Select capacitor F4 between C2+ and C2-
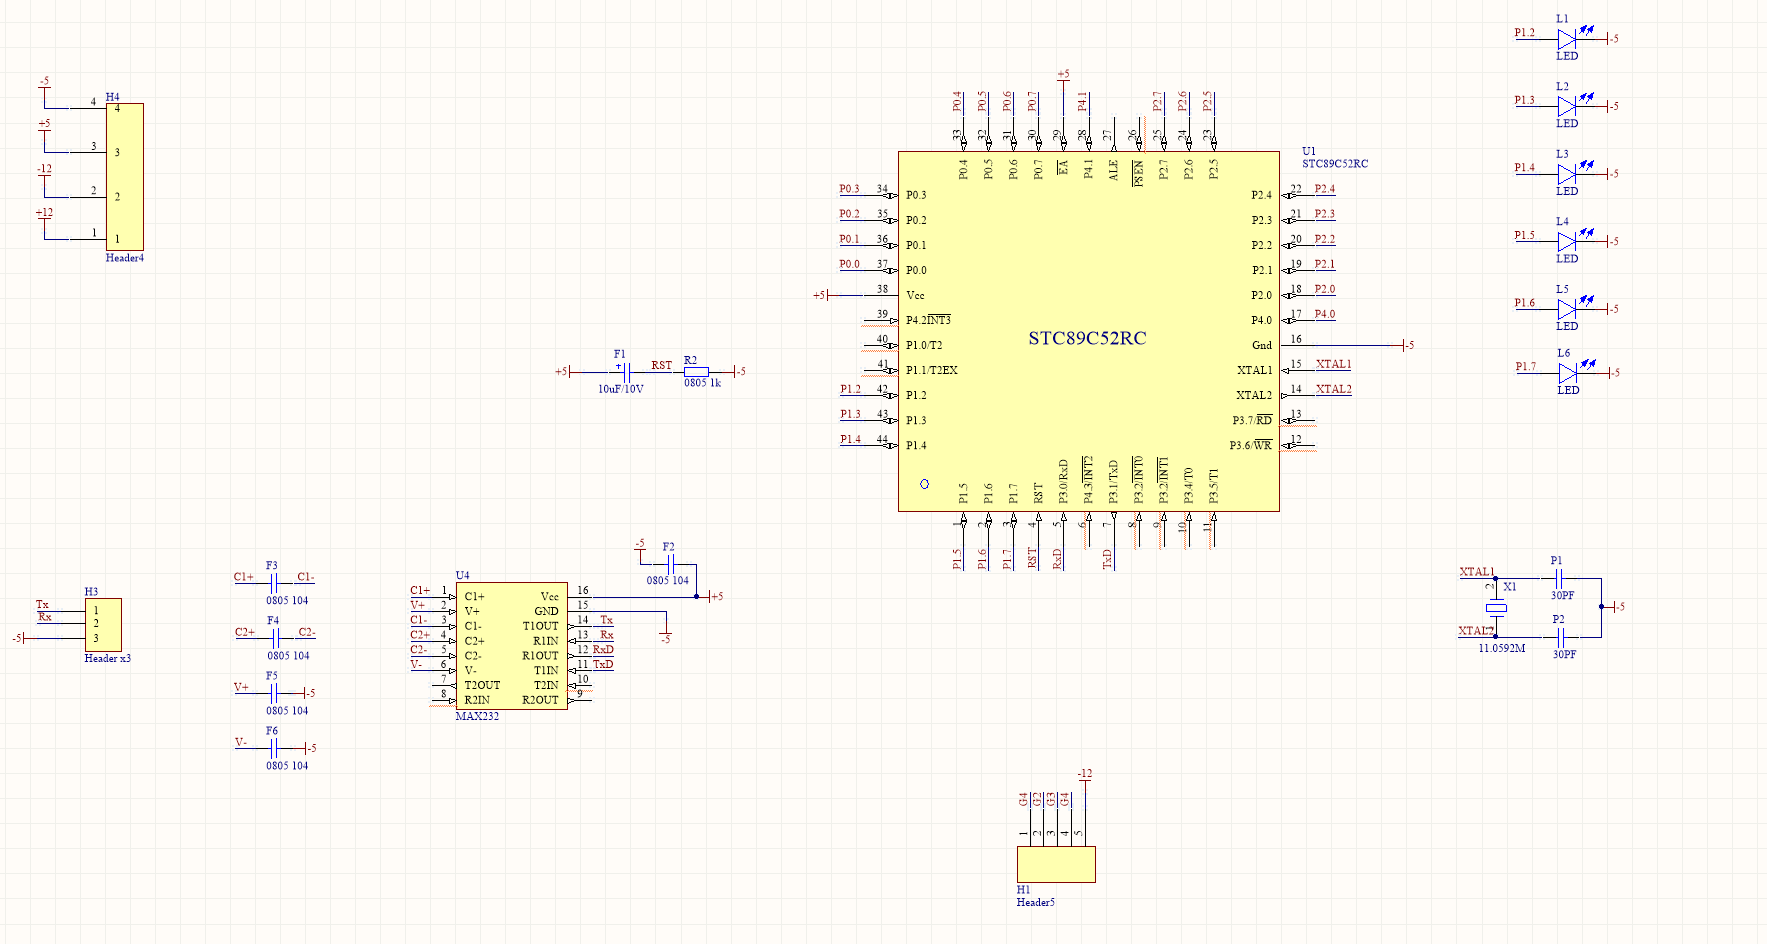The height and width of the screenshot is (944, 1767). (x=275, y=640)
